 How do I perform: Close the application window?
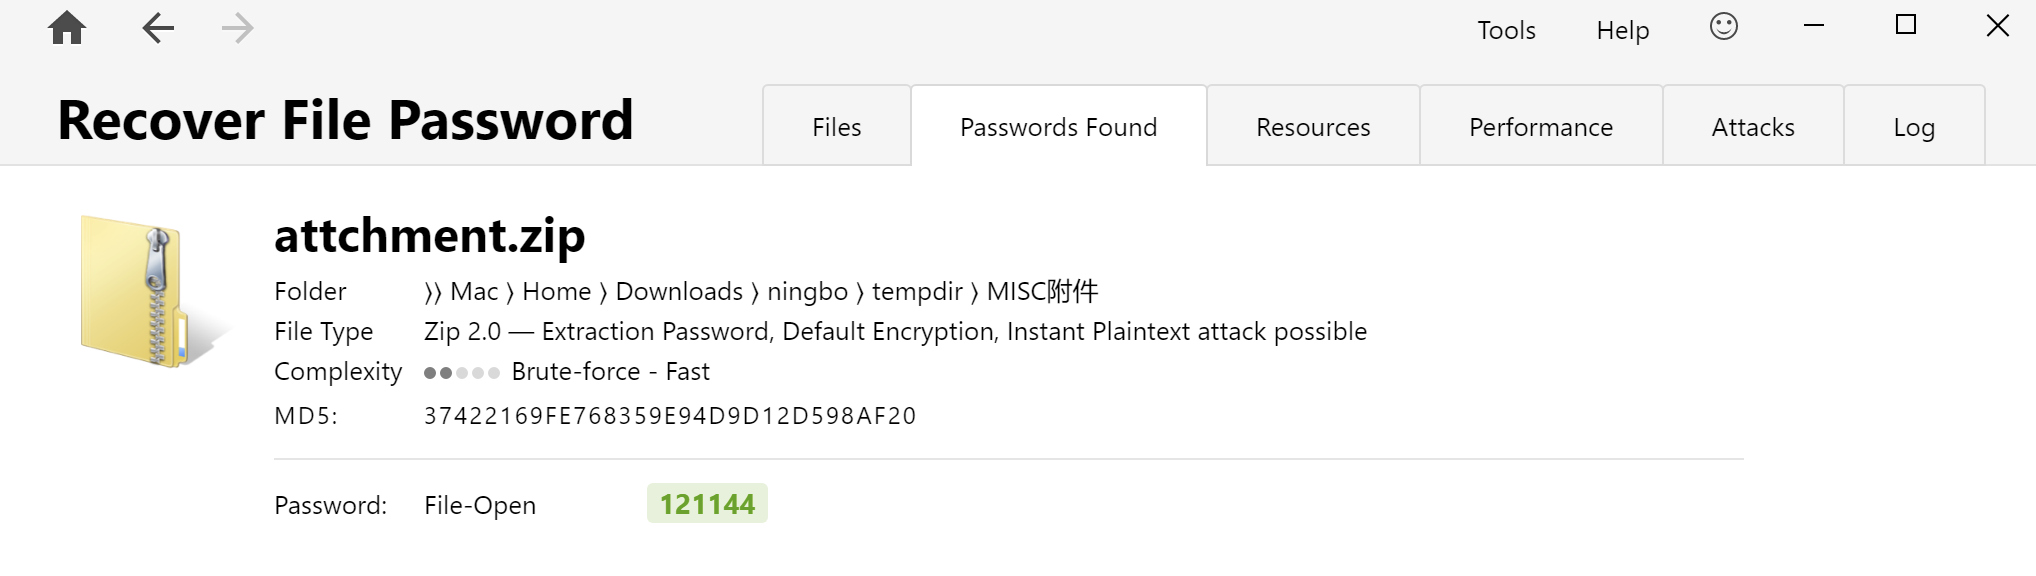pos(1998,26)
